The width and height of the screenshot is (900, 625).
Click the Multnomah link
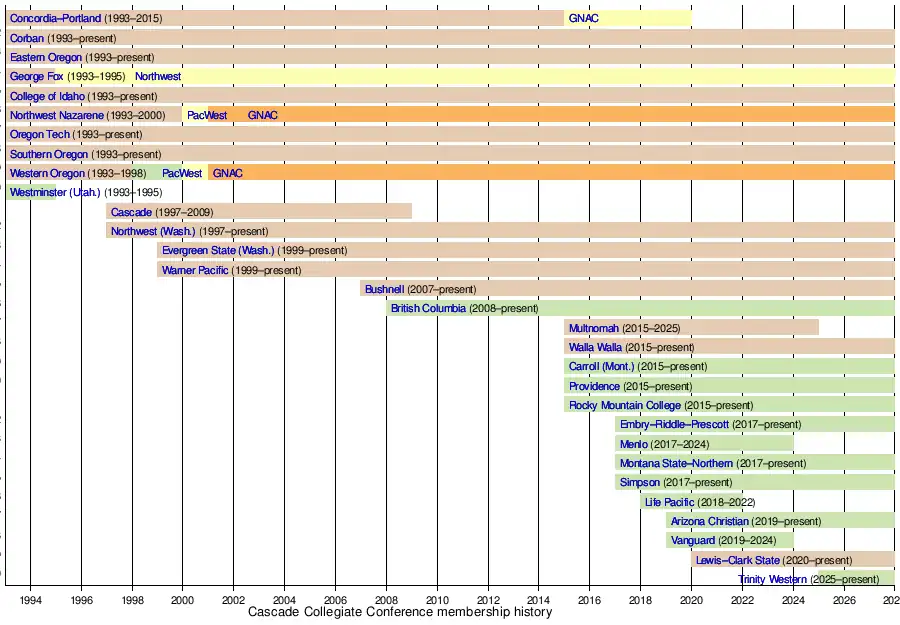click(x=594, y=328)
